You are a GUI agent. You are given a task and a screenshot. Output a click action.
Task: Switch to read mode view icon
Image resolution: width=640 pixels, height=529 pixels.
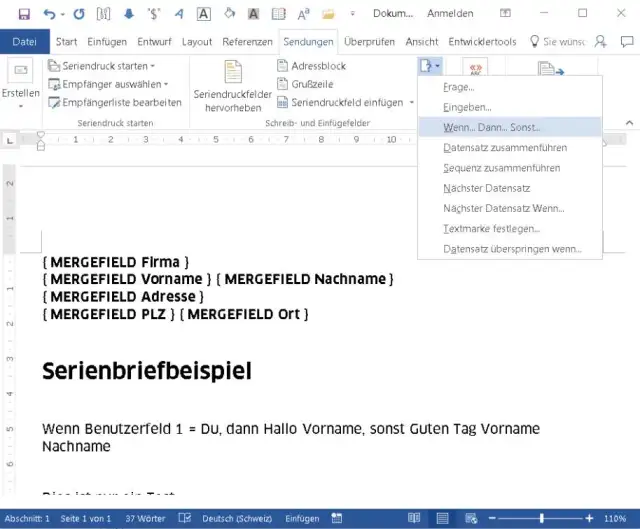[414, 518]
